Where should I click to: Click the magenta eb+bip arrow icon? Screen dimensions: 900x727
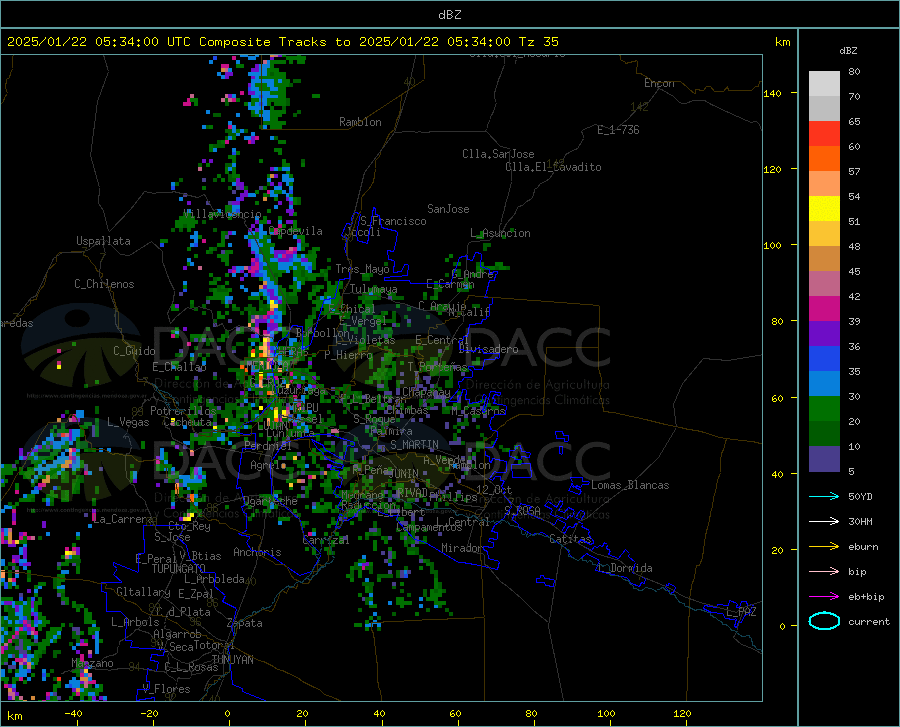tap(824, 596)
